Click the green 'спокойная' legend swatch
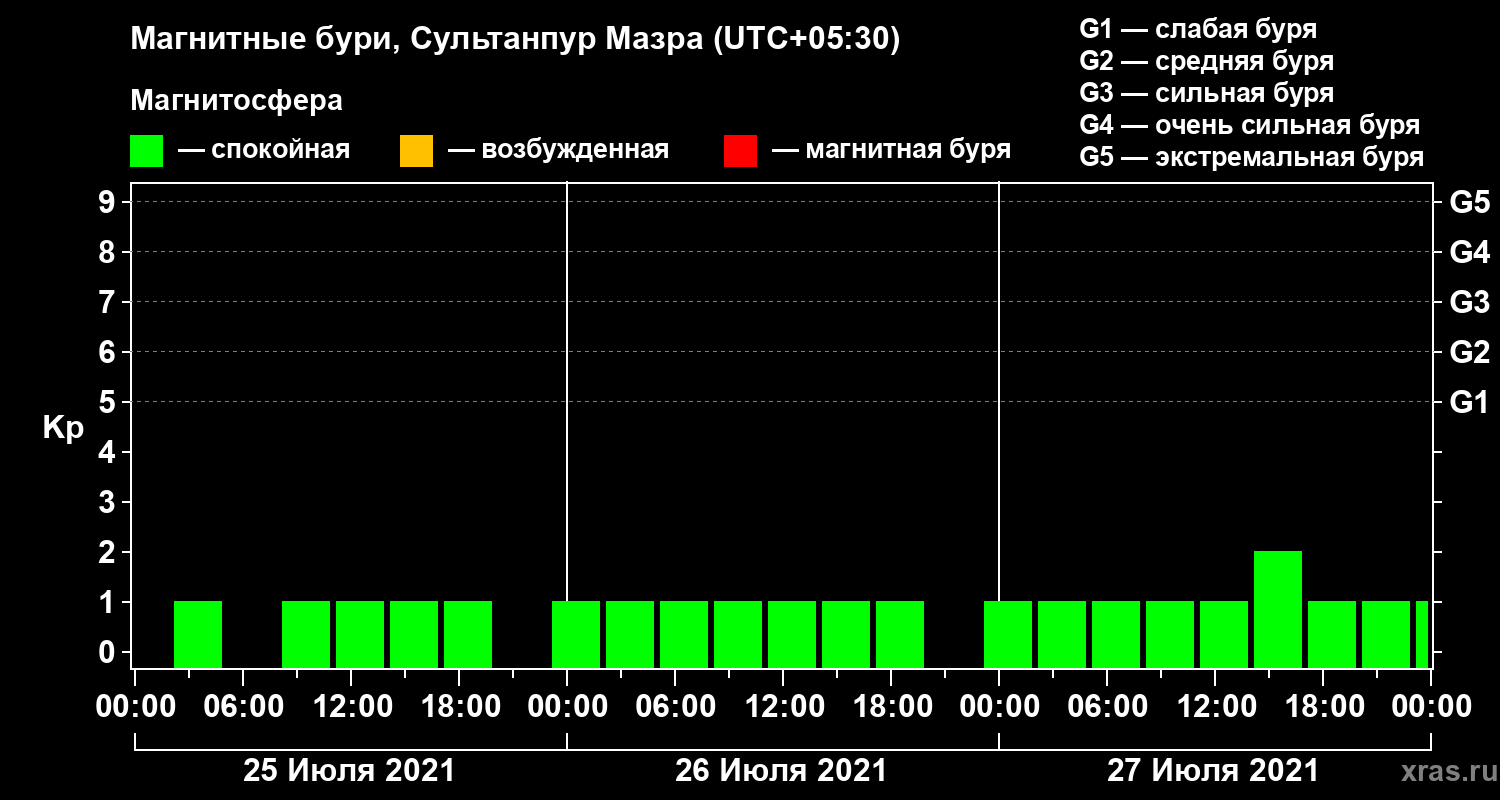 146,151
